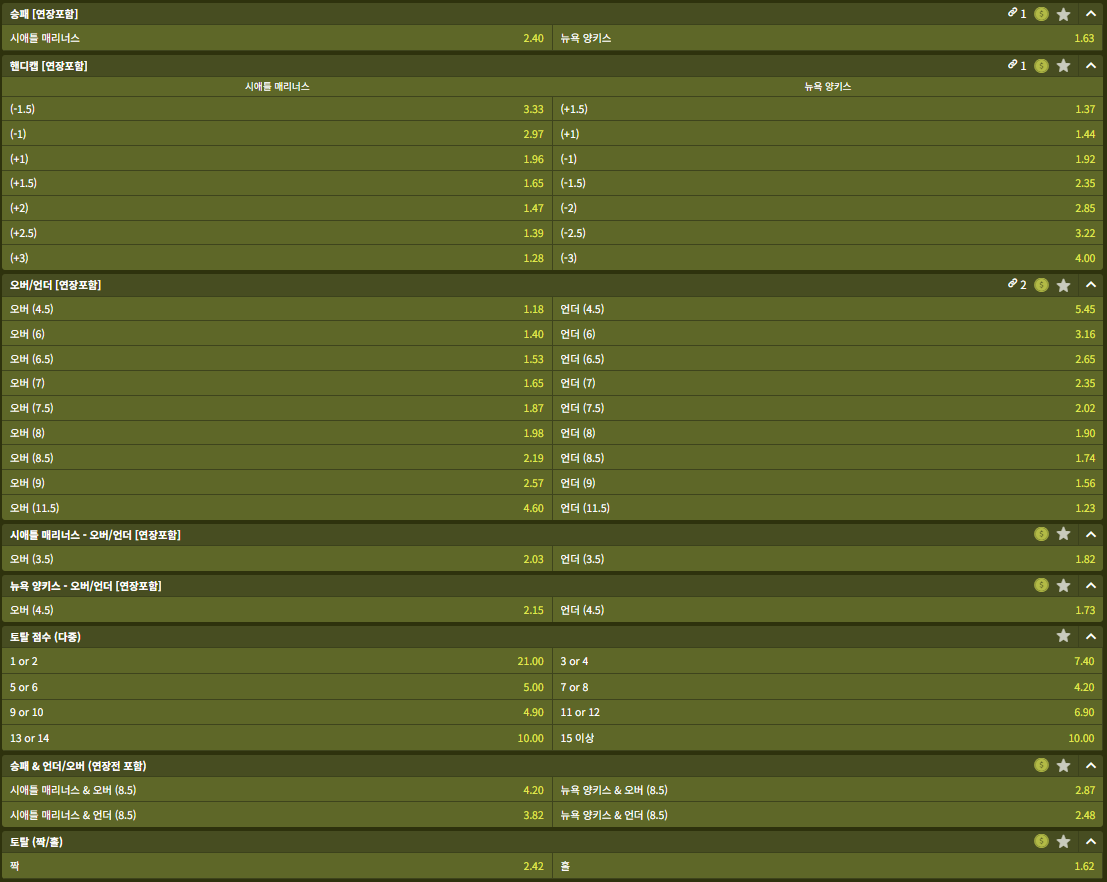
Task: Collapse the 시애틀 매리너스 - 오버/언더 section
Action: coord(1091,535)
